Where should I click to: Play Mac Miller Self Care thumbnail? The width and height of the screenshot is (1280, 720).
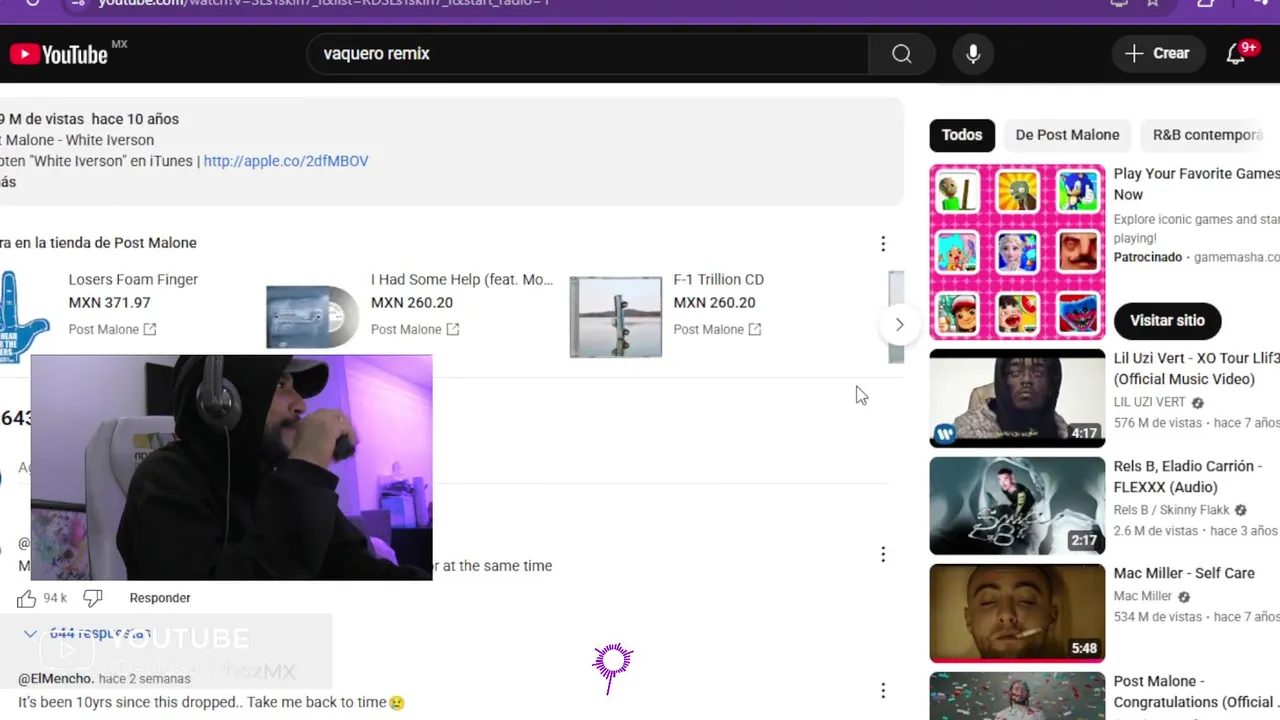click(x=1017, y=614)
